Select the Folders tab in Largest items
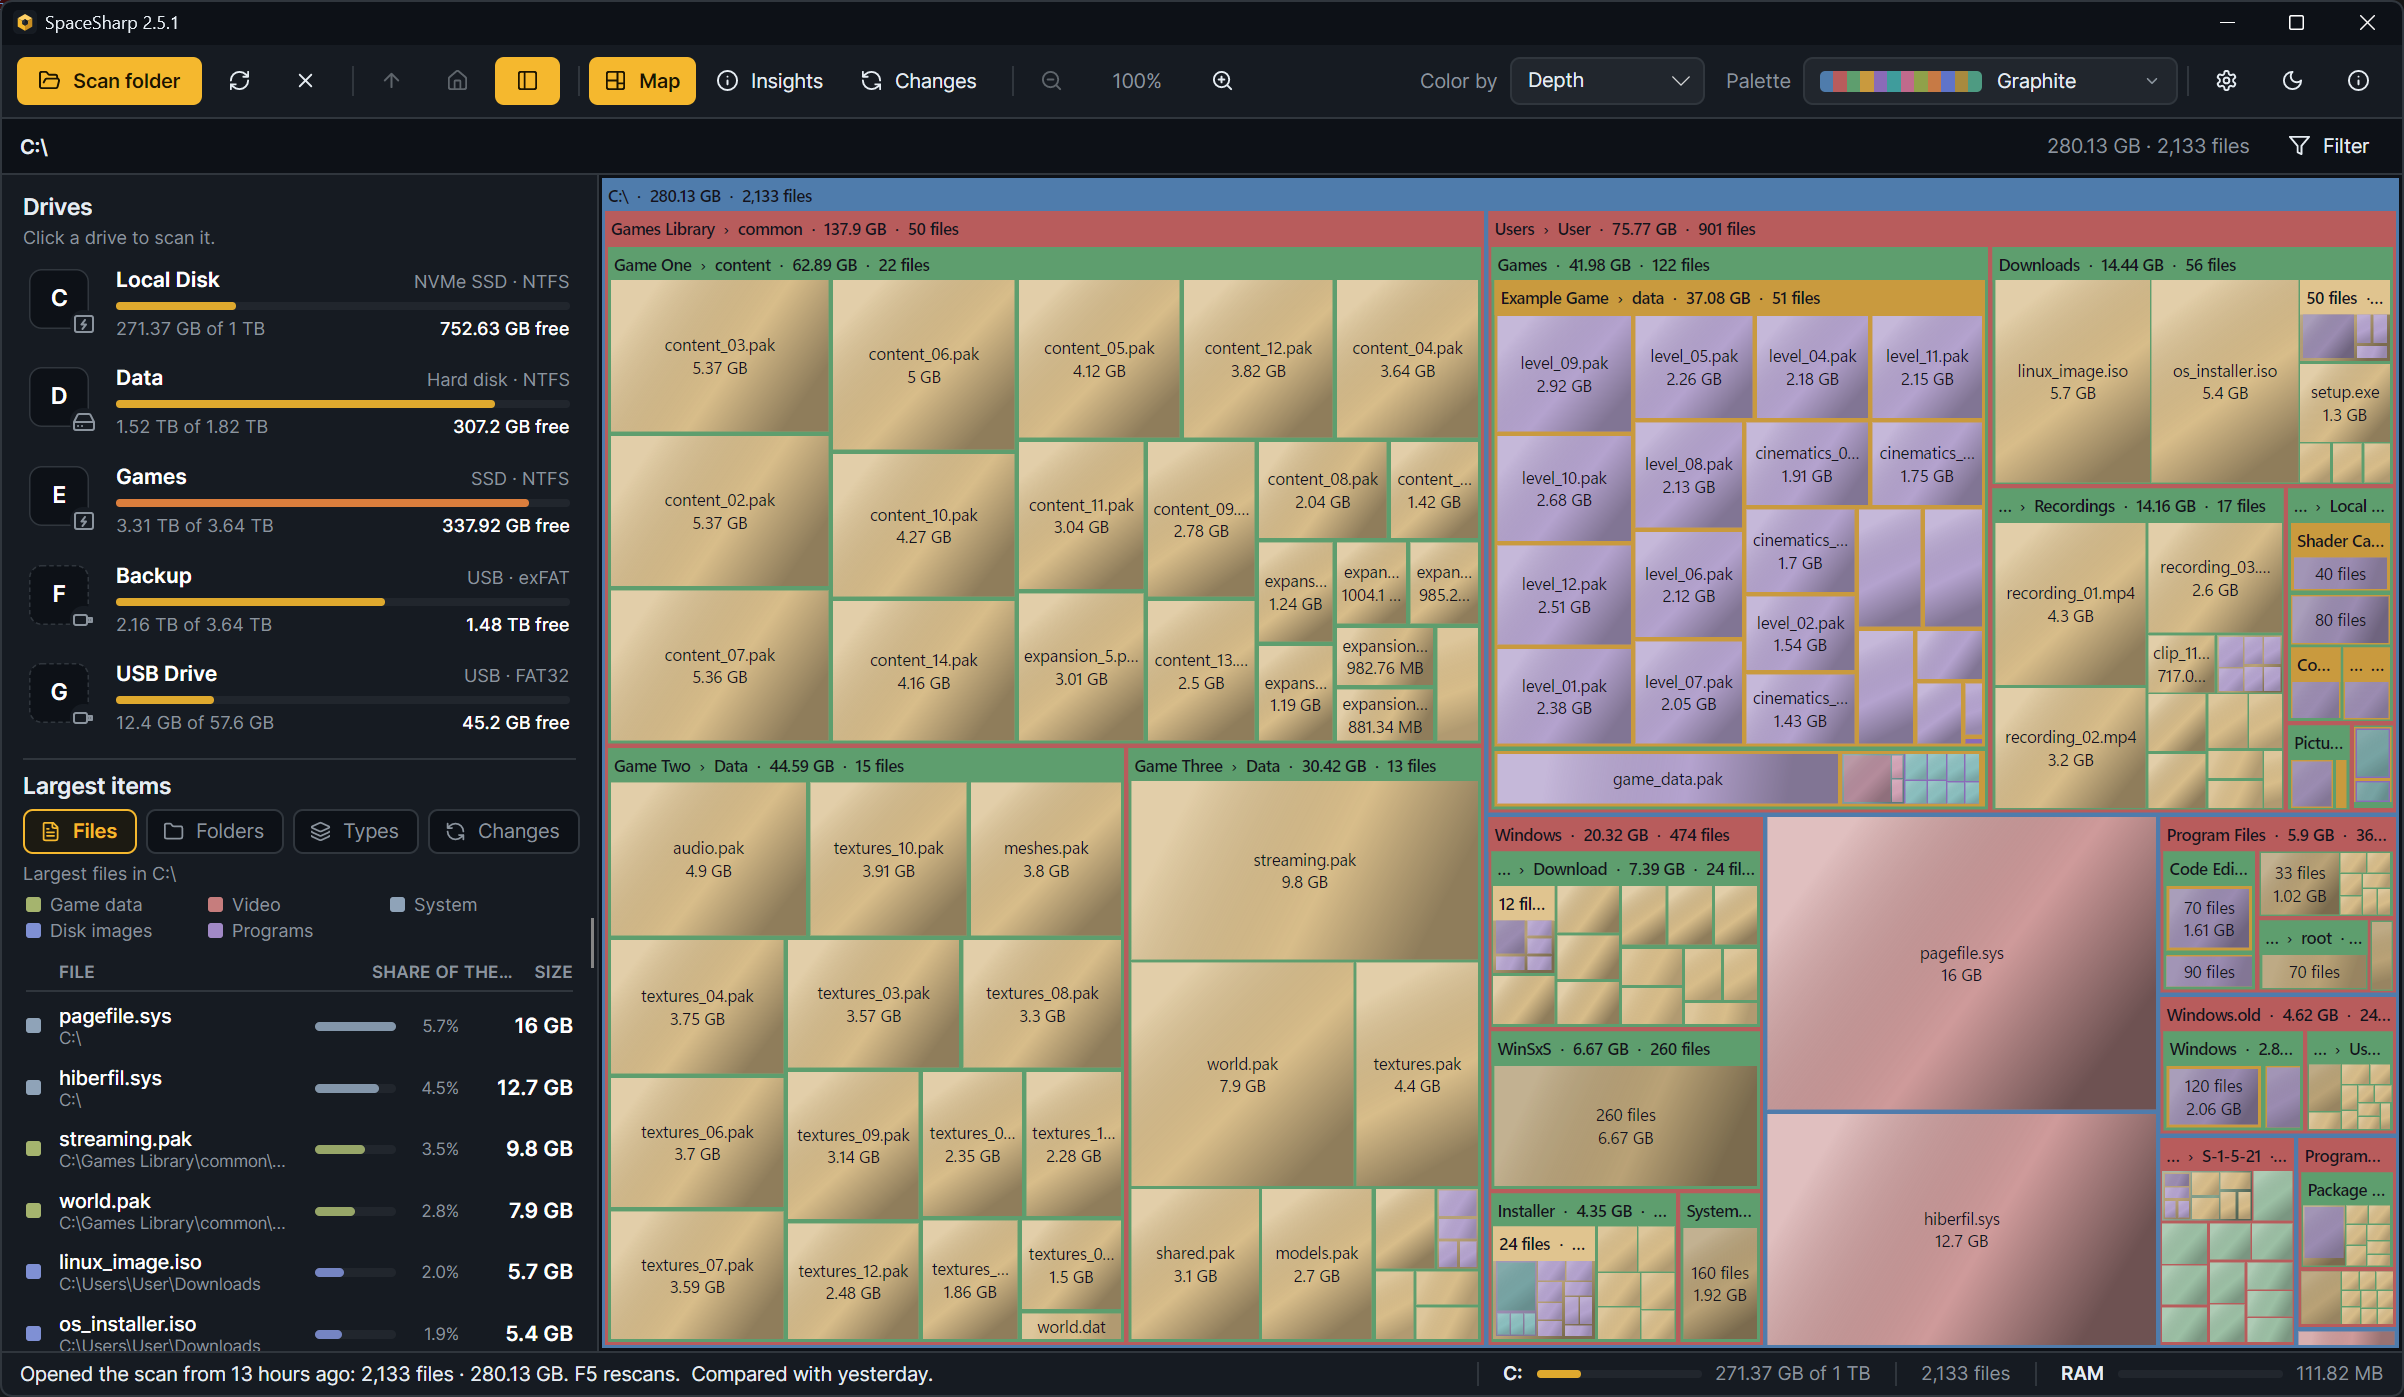The width and height of the screenshot is (2404, 1397). (215, 831)
